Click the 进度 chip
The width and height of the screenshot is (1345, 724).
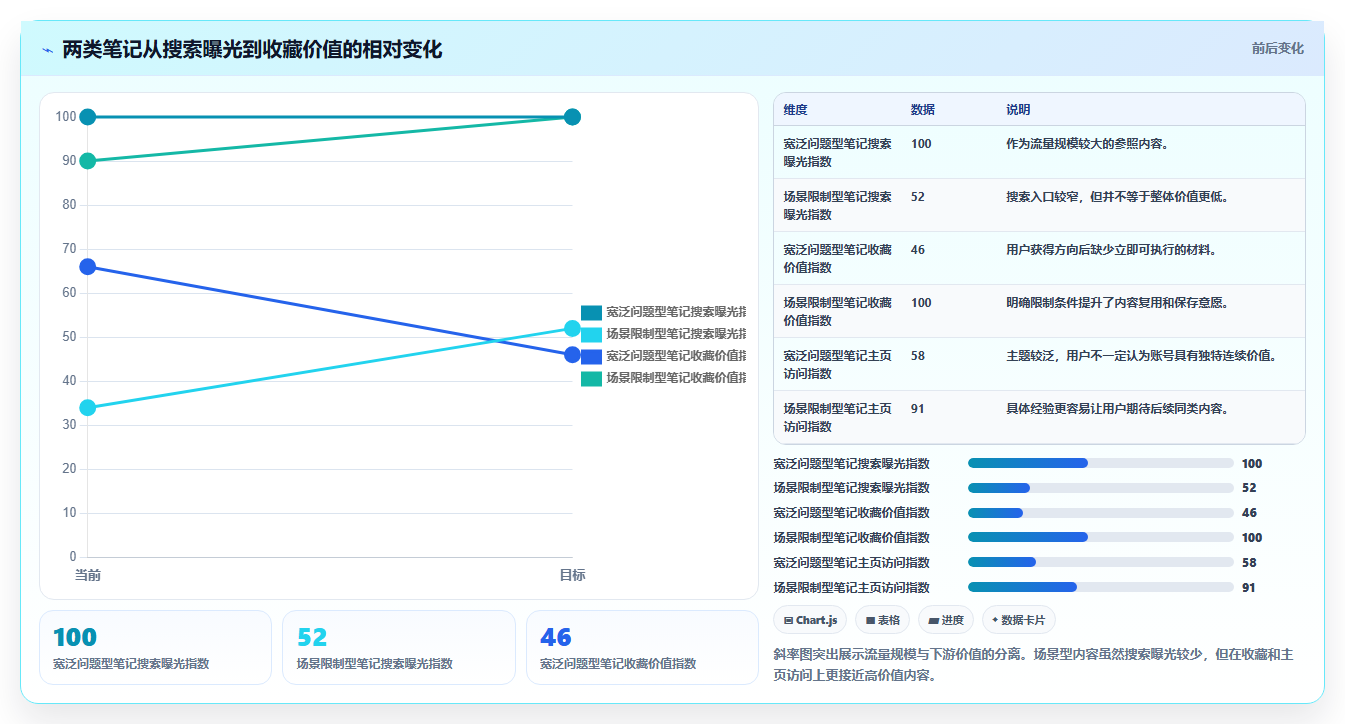[946, 620]
